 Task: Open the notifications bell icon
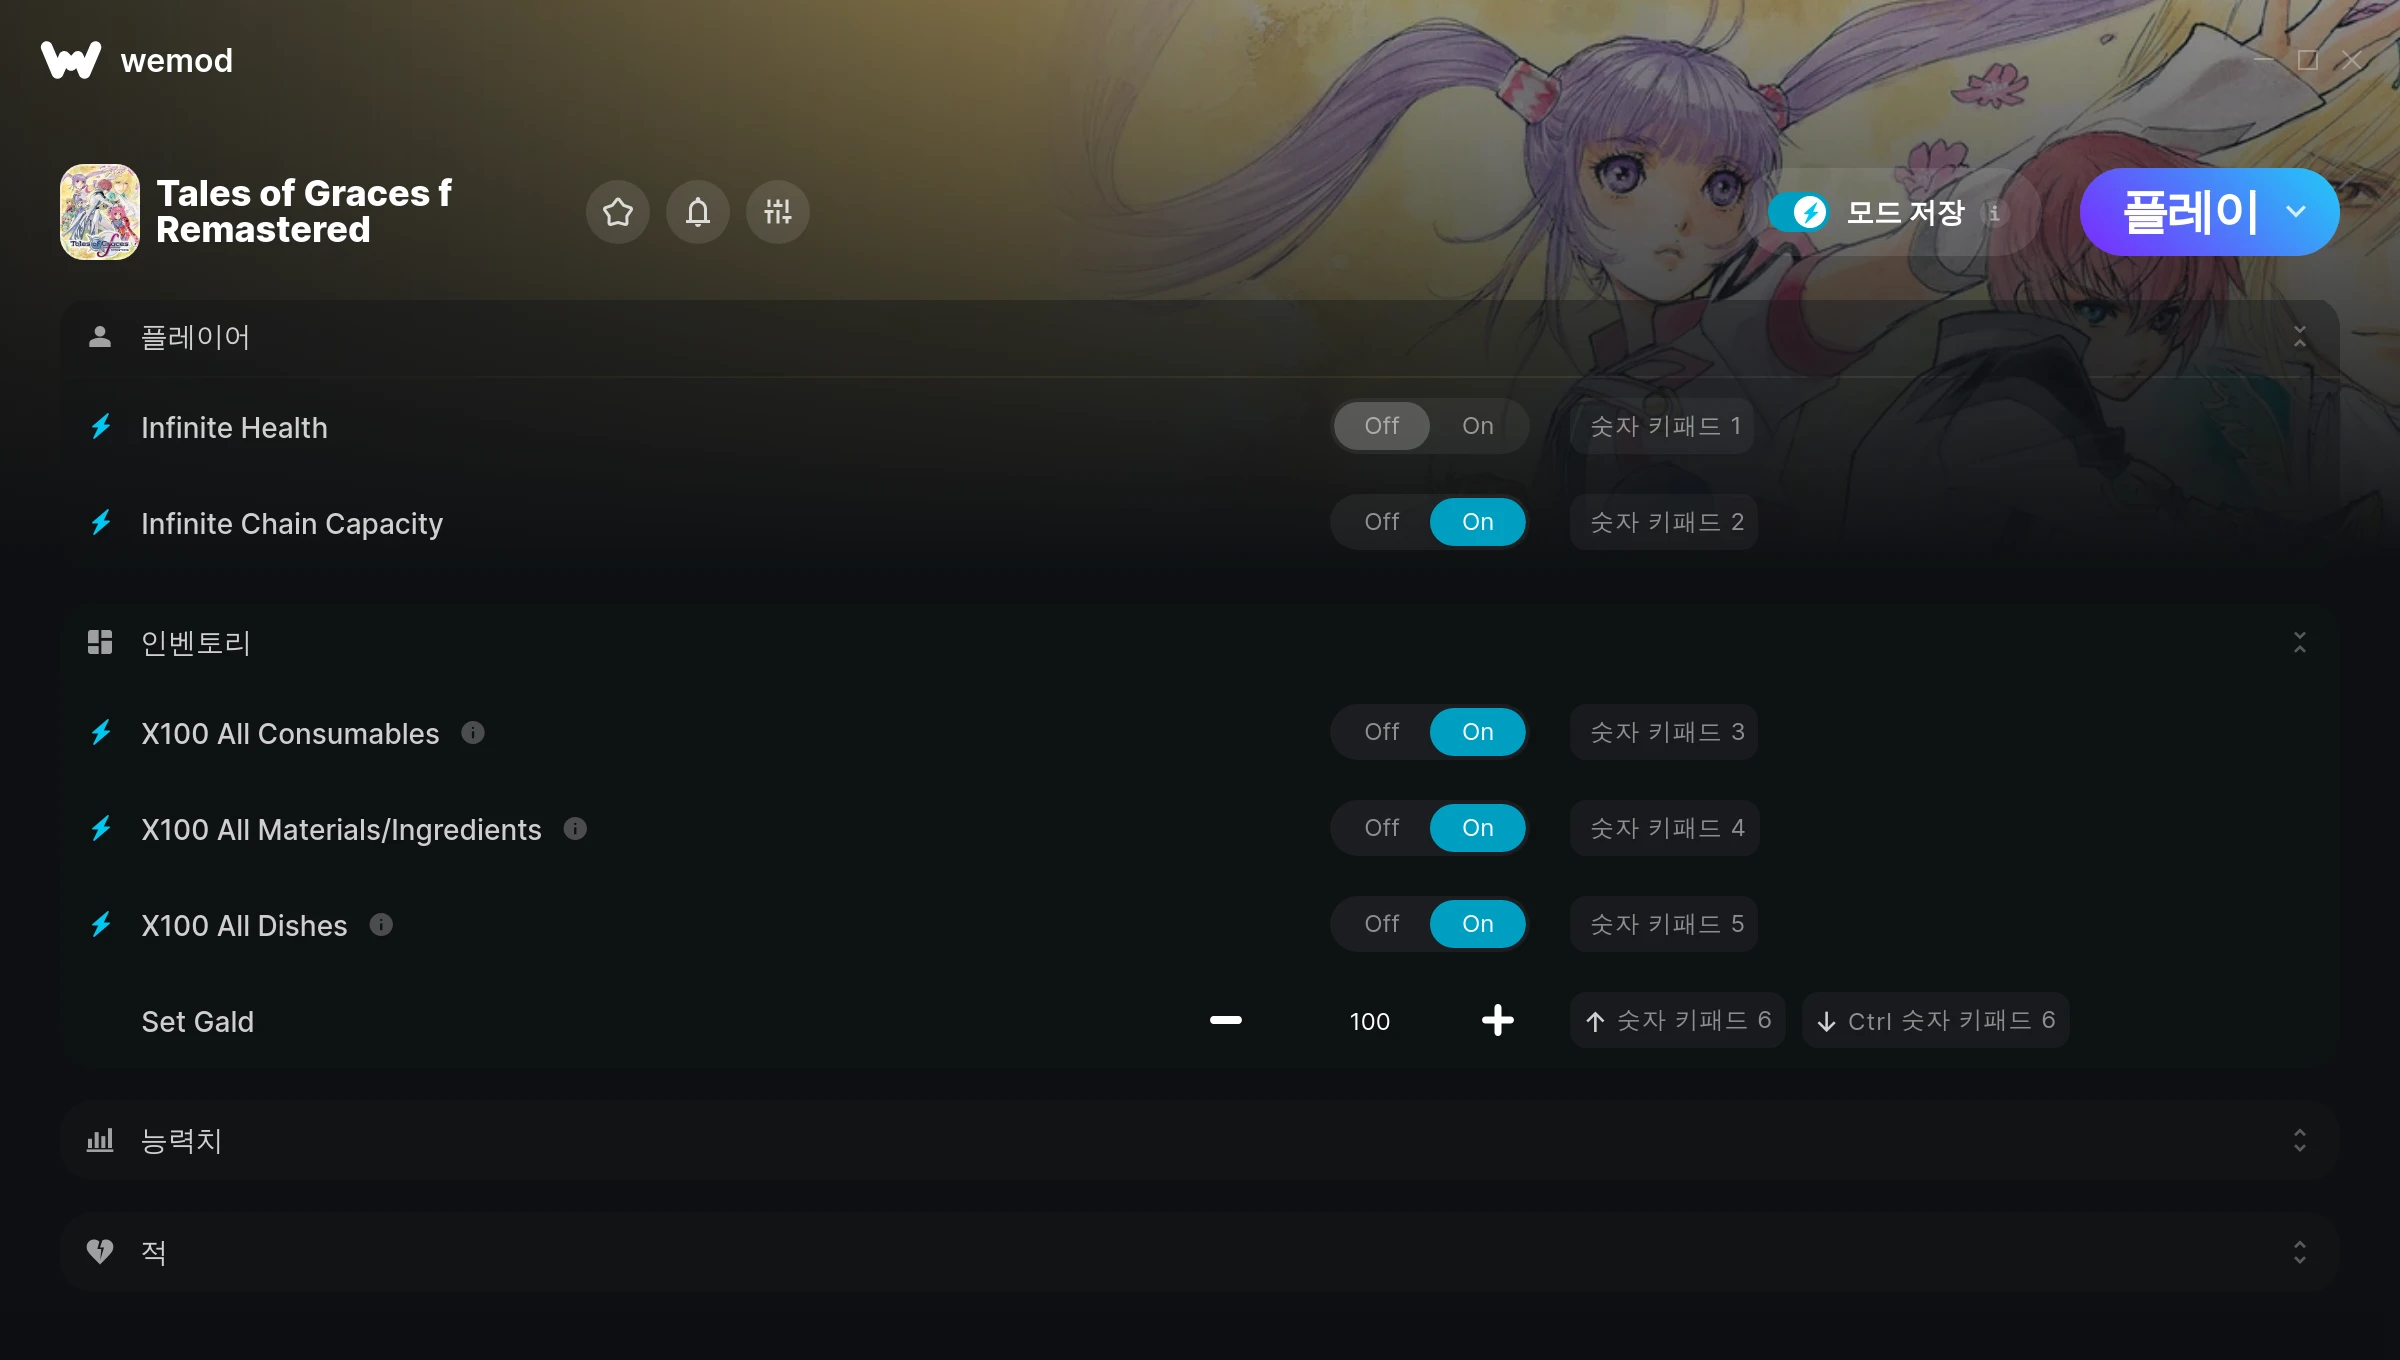698,212
